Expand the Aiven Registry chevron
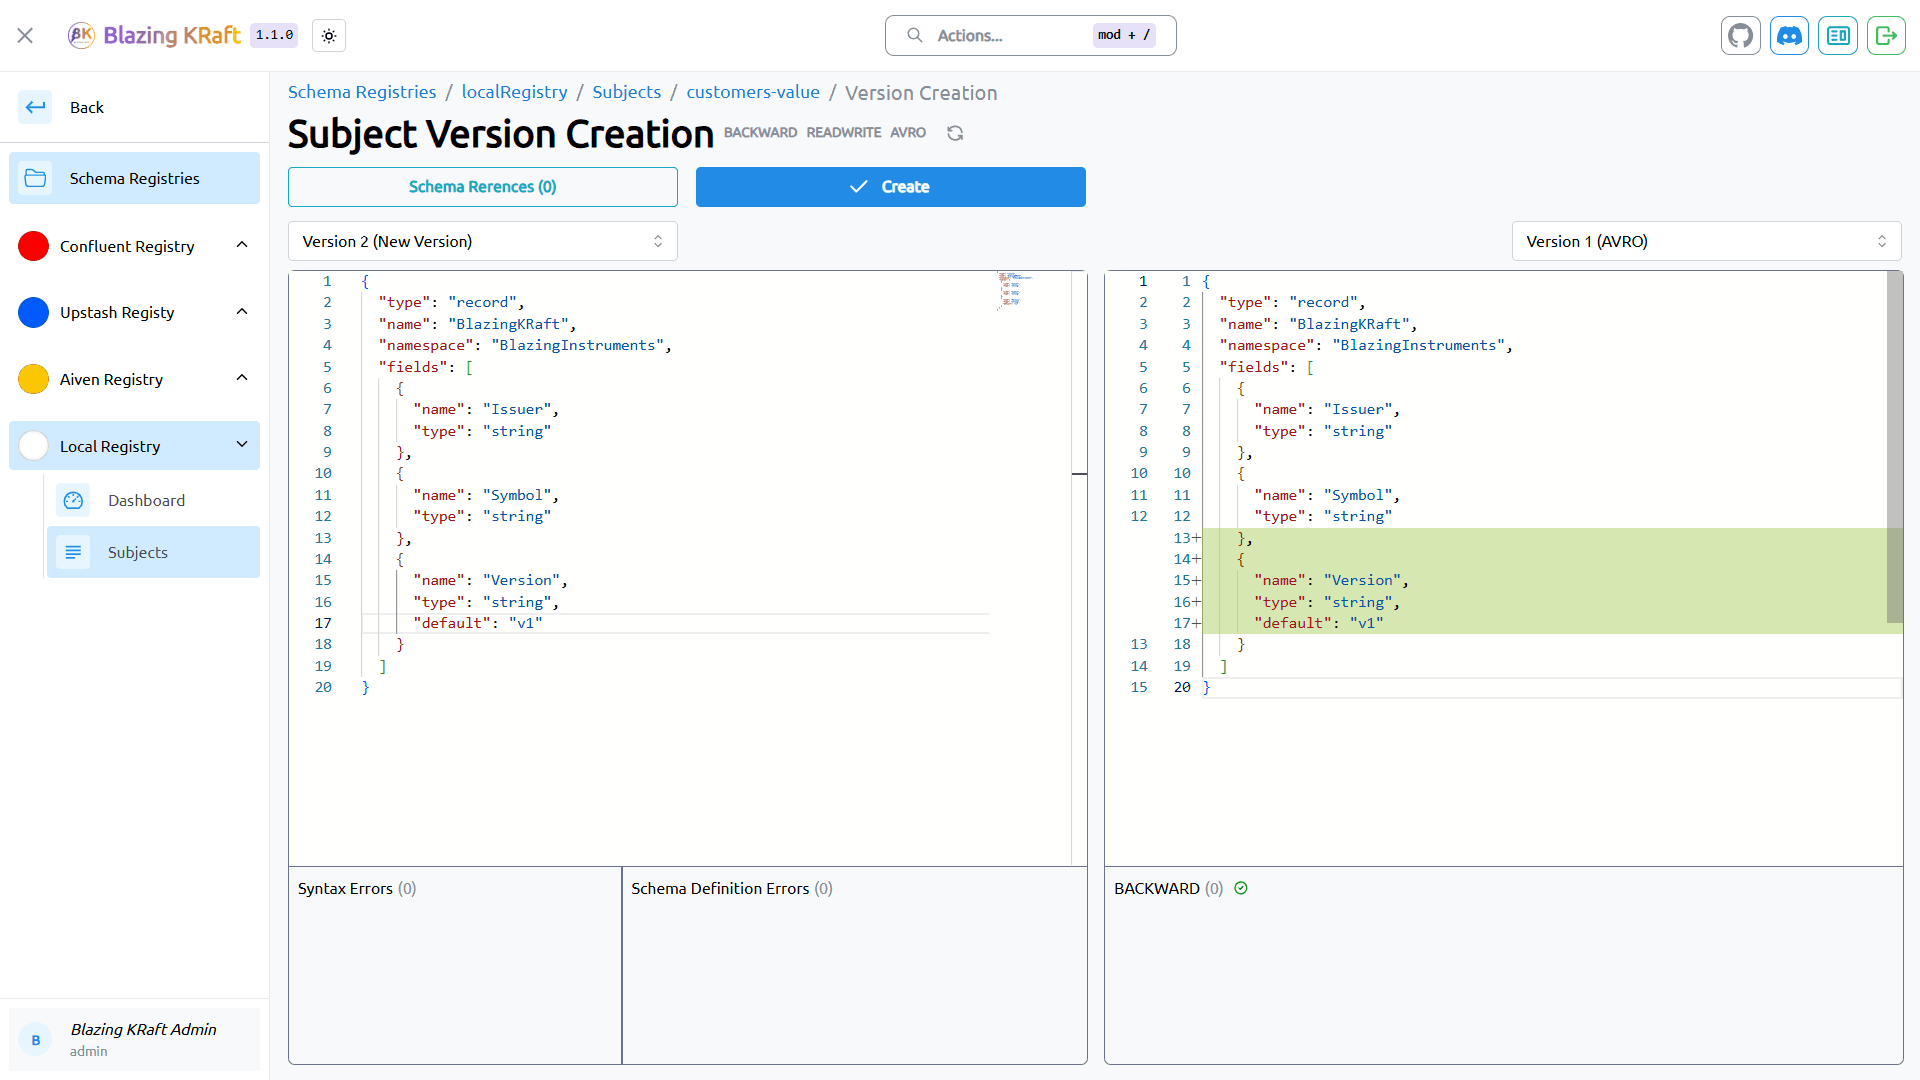 [242, 378]
